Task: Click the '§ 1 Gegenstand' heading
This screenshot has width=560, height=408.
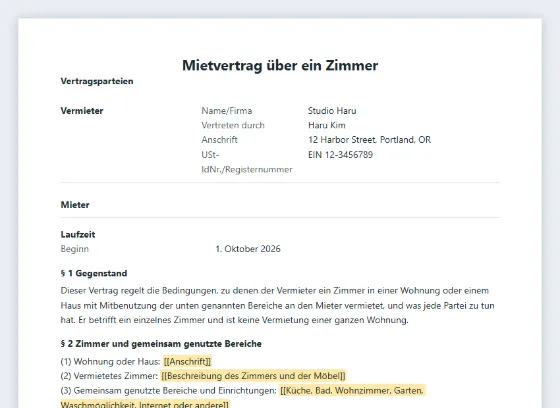Action: [x=94, y=273]
